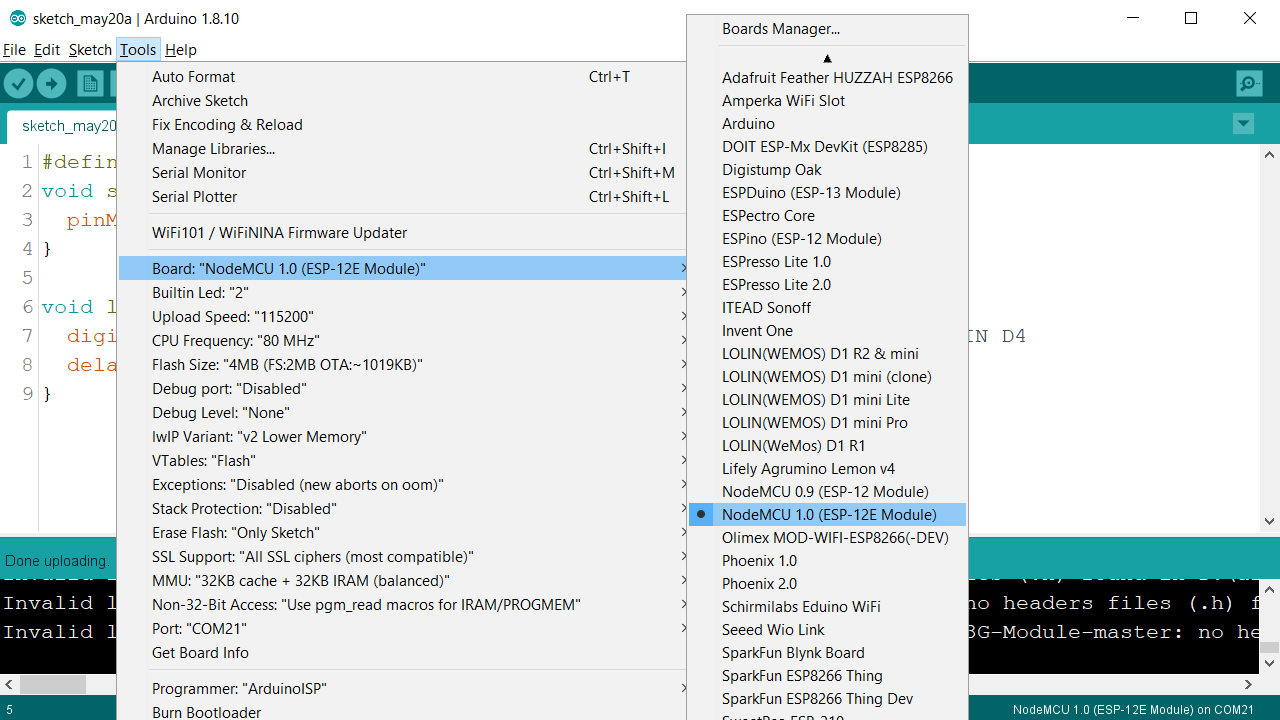Screen dimensions: 1280x720
Task: Open the Edit menu
Action: point(47,49)
